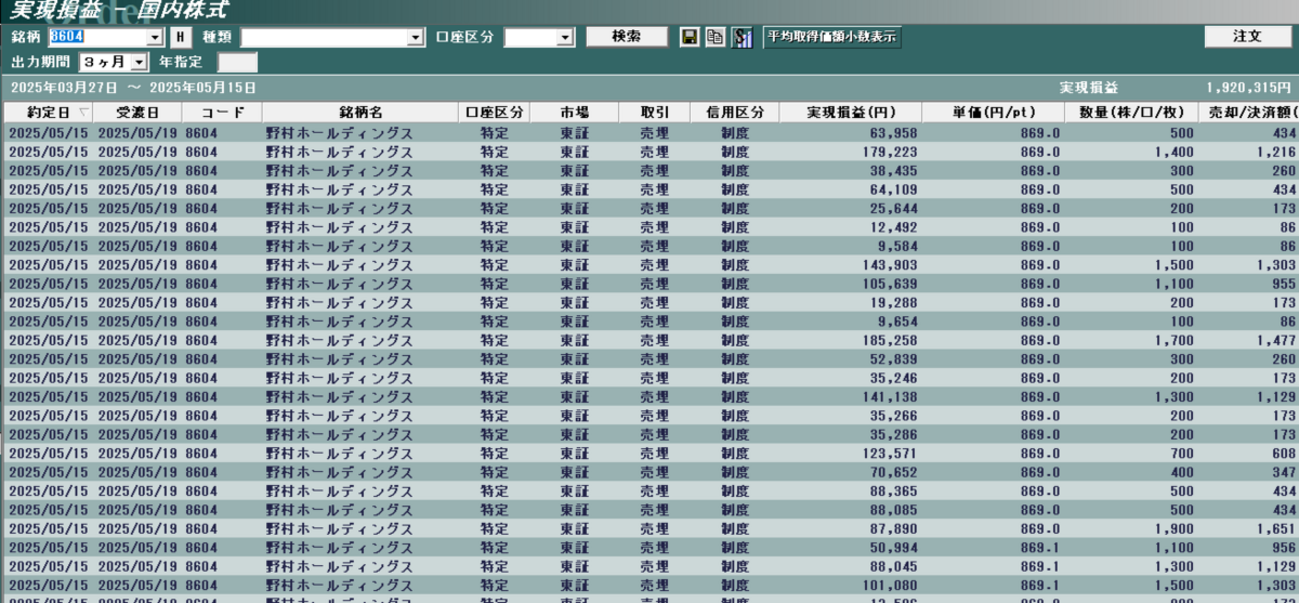Sort by 銘柄名 column header

(360, 112)
